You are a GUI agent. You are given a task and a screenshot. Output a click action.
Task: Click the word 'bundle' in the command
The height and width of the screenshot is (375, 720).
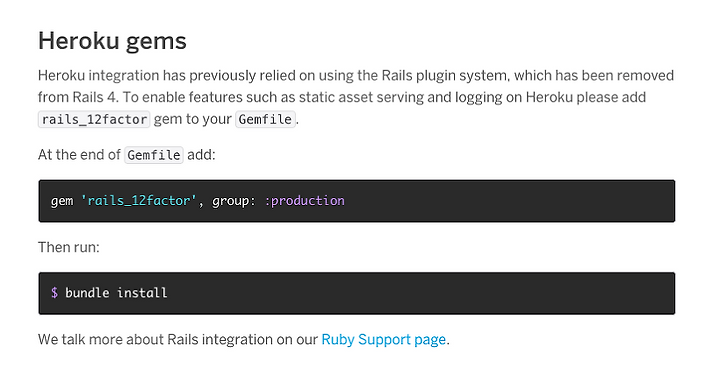(x=87, y=293)
